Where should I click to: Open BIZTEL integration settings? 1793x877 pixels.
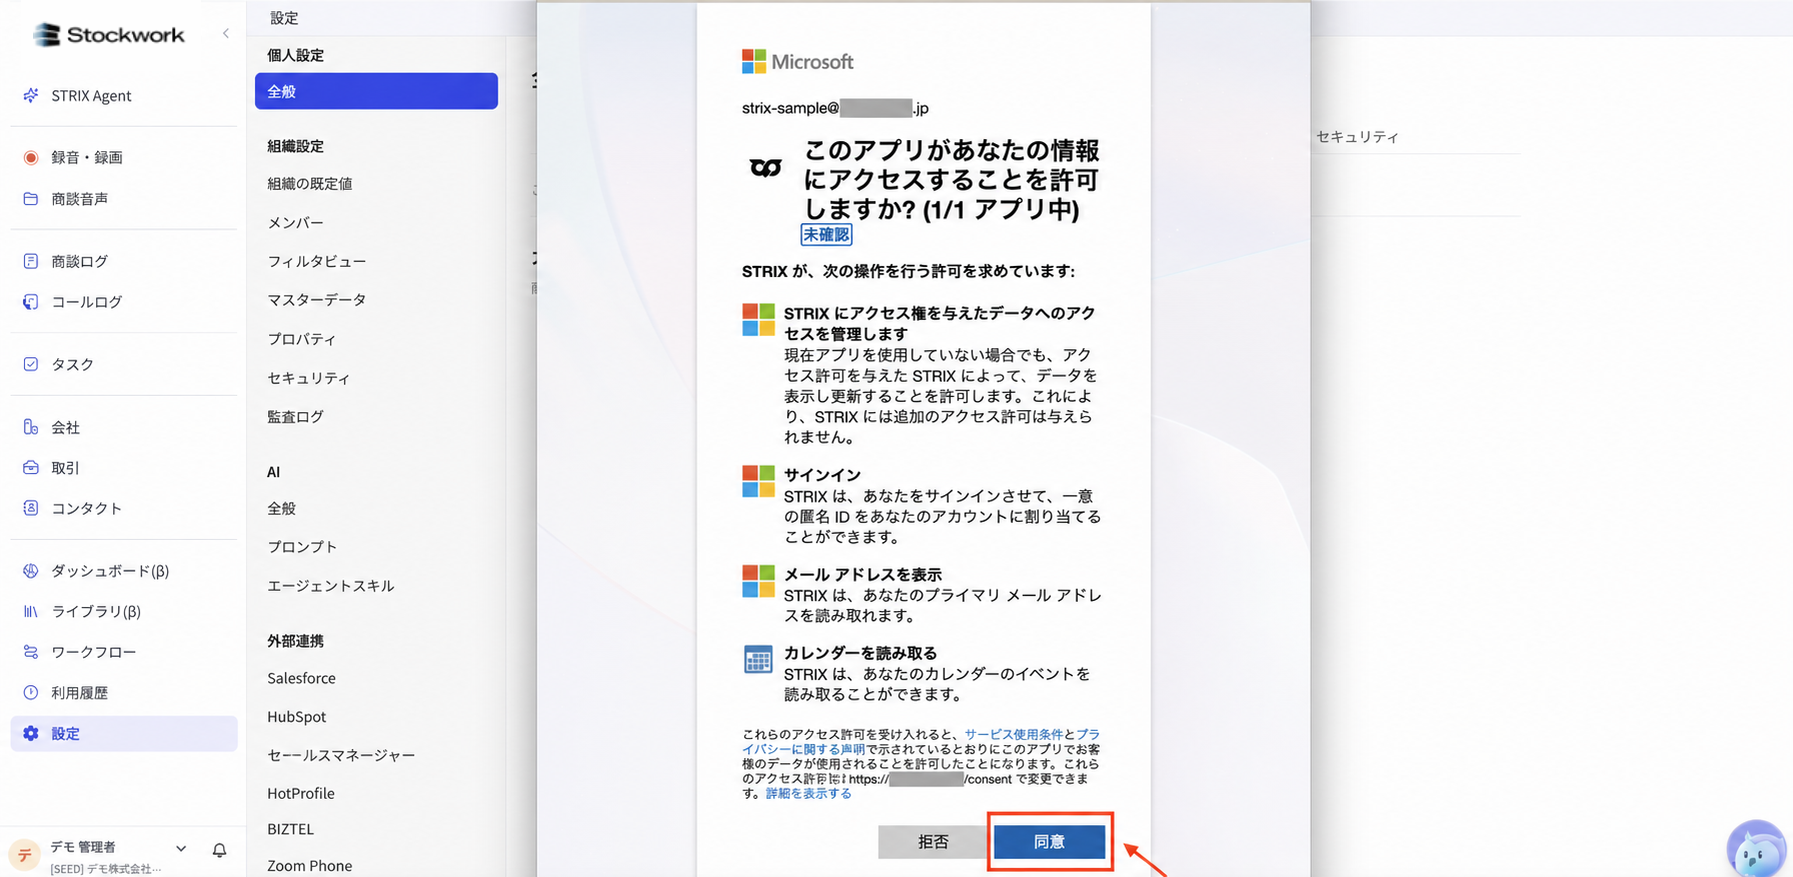(290, 829)
